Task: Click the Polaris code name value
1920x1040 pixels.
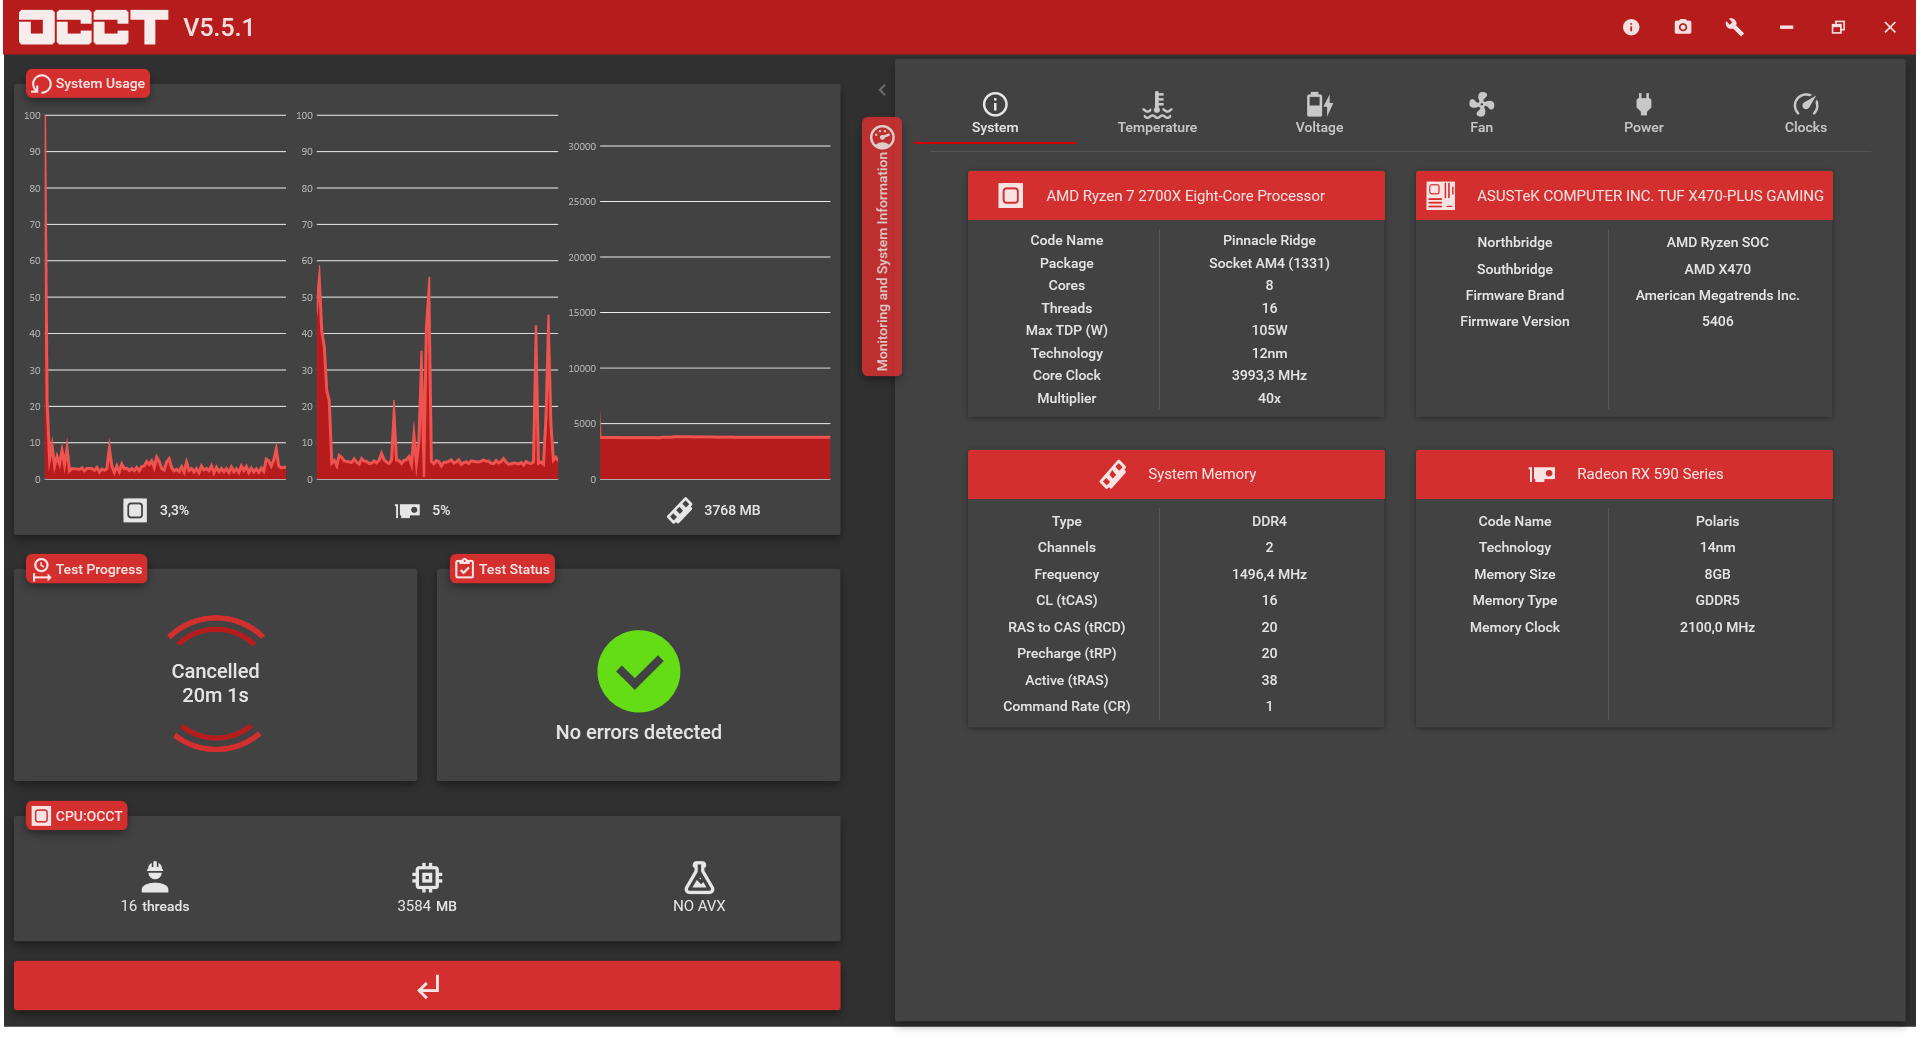Action: coord(1717,521)
